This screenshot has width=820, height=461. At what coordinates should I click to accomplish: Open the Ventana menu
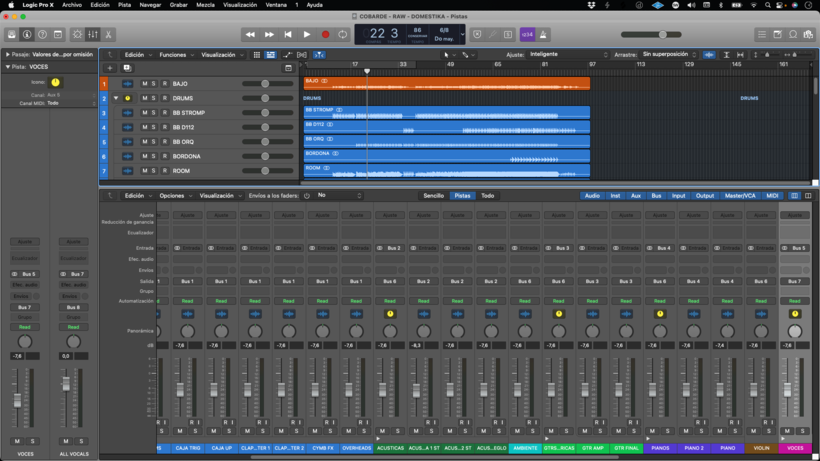pyautogui.click(x=276, y=5)
